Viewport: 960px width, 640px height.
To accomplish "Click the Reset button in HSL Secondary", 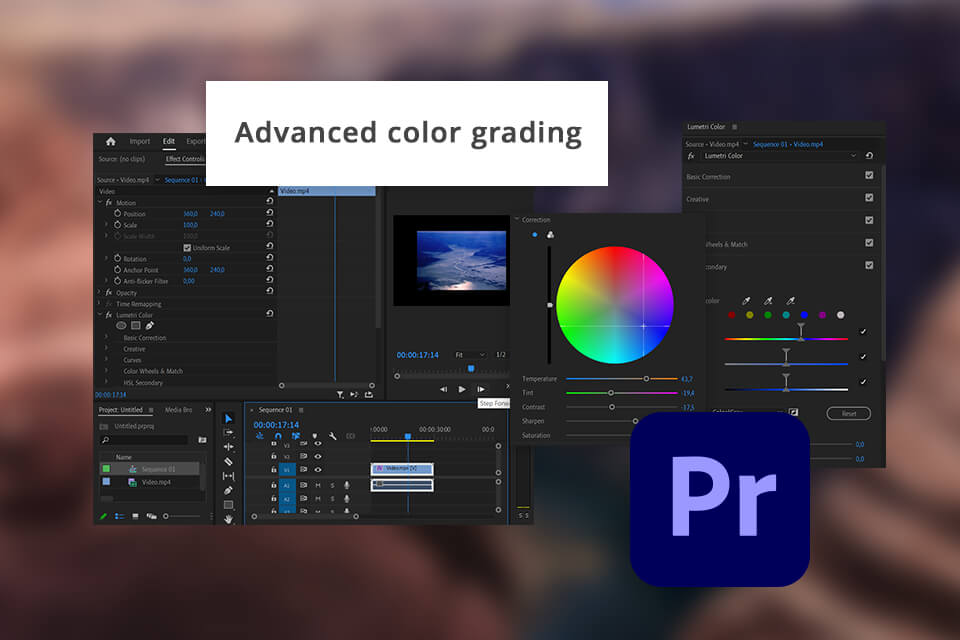I will tap(849, 413).
